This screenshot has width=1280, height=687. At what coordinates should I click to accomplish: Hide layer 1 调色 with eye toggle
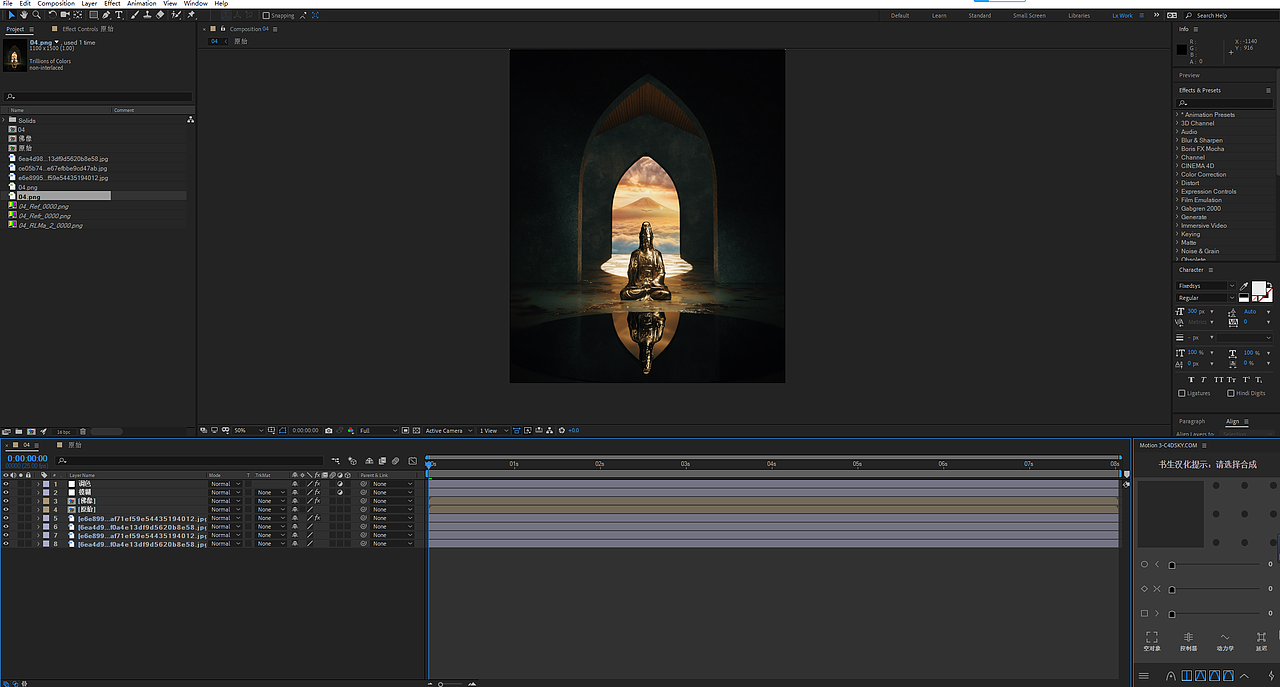coord(6,484)
